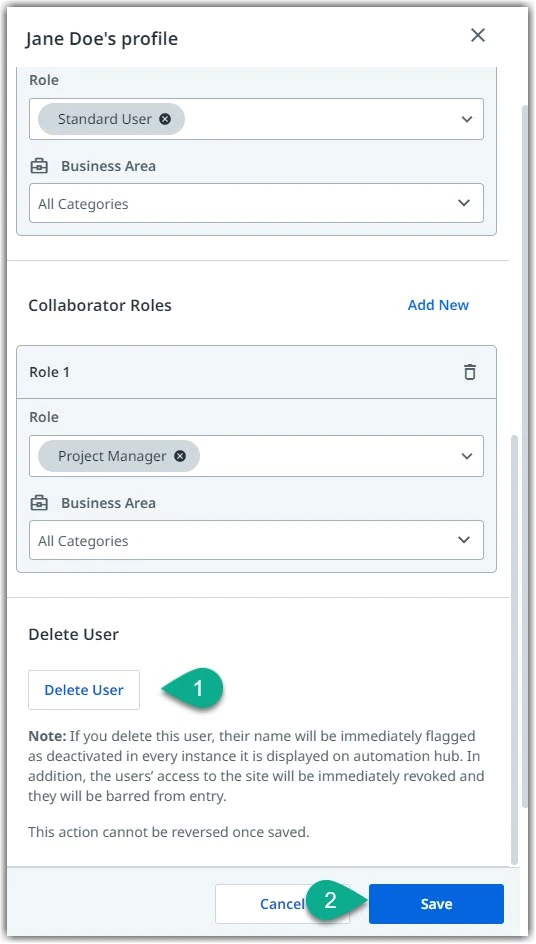Open the upper All Categories dropdown

[x=256, y=203]
